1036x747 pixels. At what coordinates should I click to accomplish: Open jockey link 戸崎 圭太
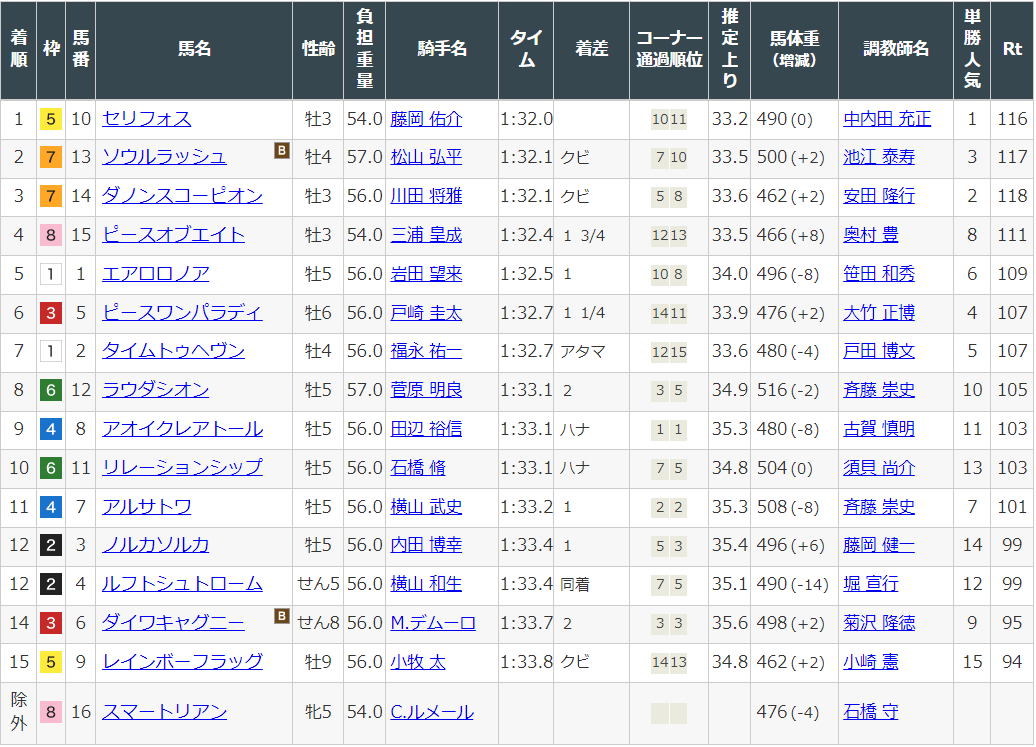426,313
